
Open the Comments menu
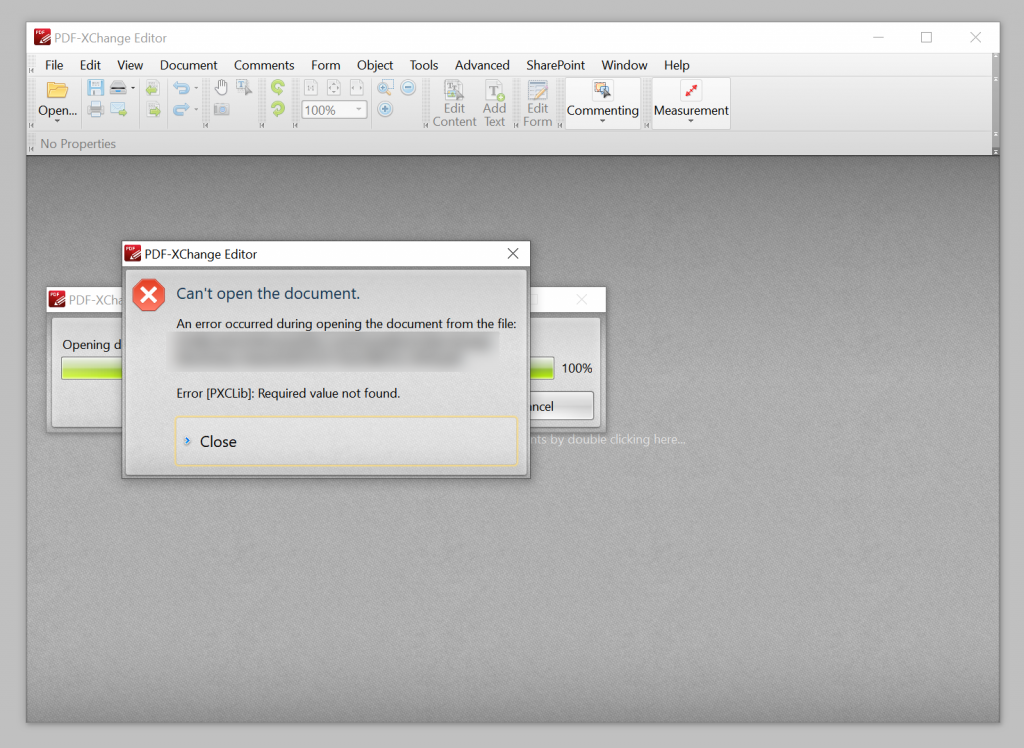pos(264,65)
